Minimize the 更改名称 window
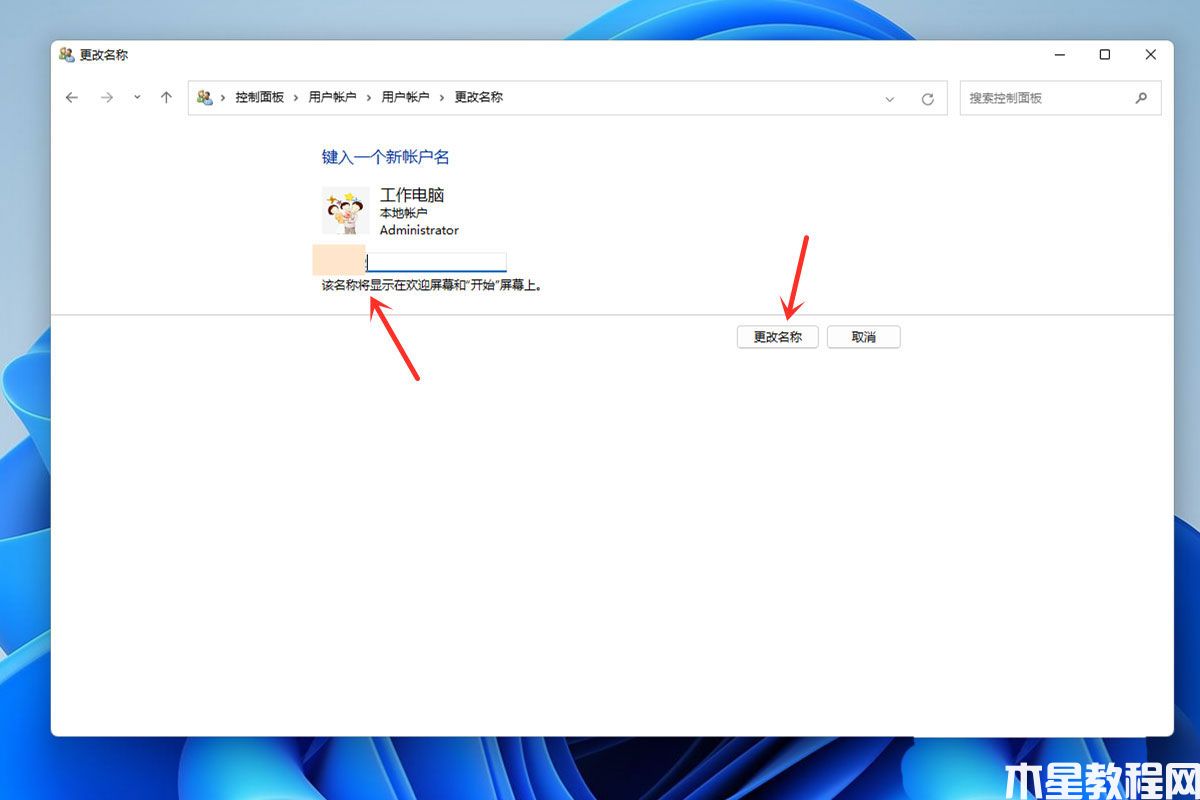Image resolution: width=1200 pixels, height=800 pixels. point(1059,55)
